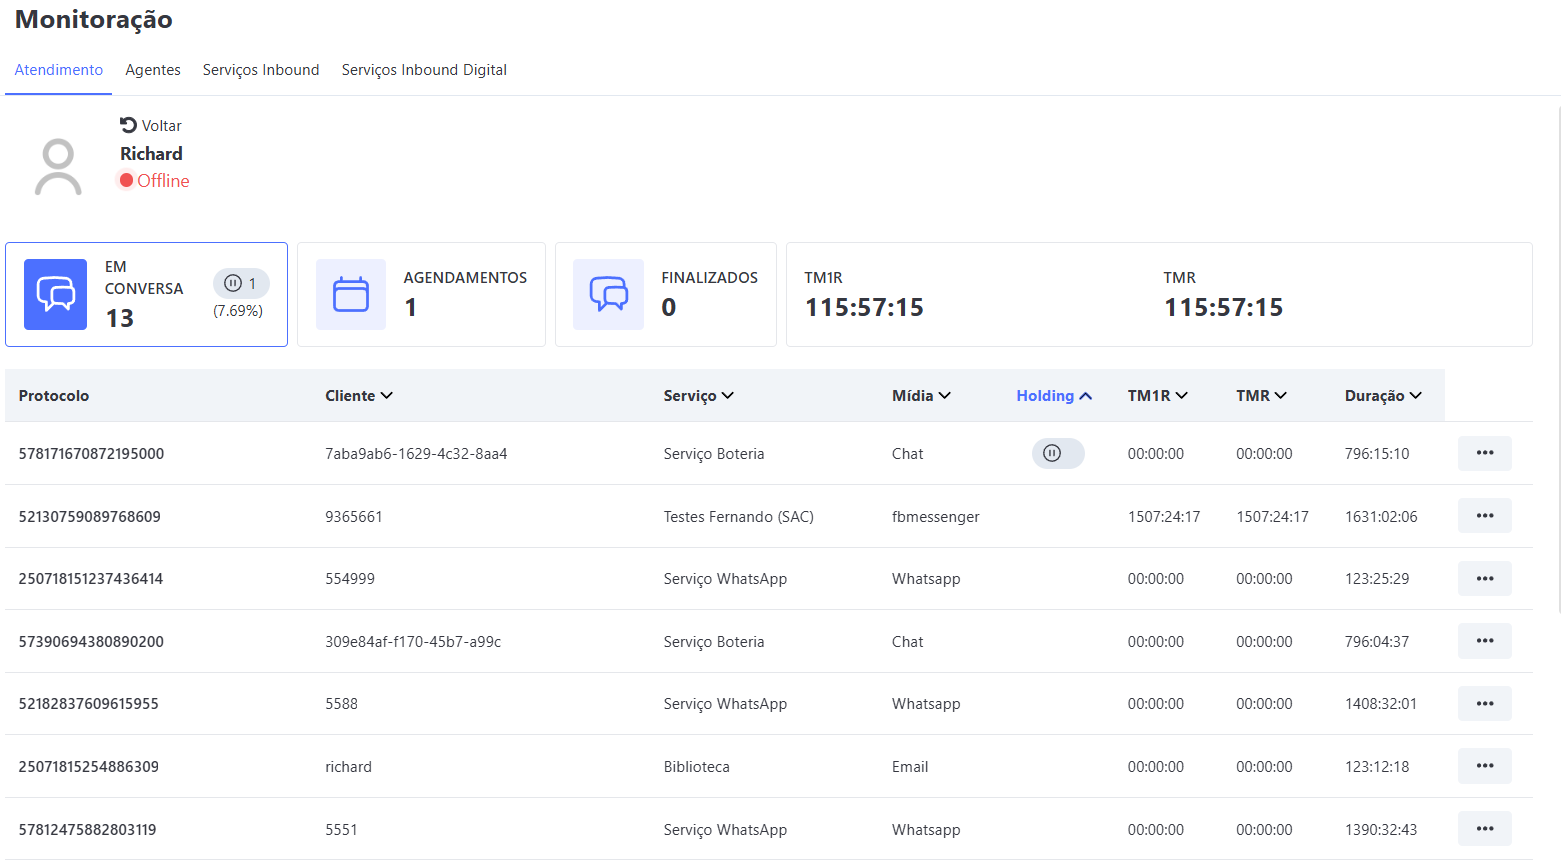Click the Voltar back arrow icon
The image size is (1561, 867).
(x=128, y=125)
